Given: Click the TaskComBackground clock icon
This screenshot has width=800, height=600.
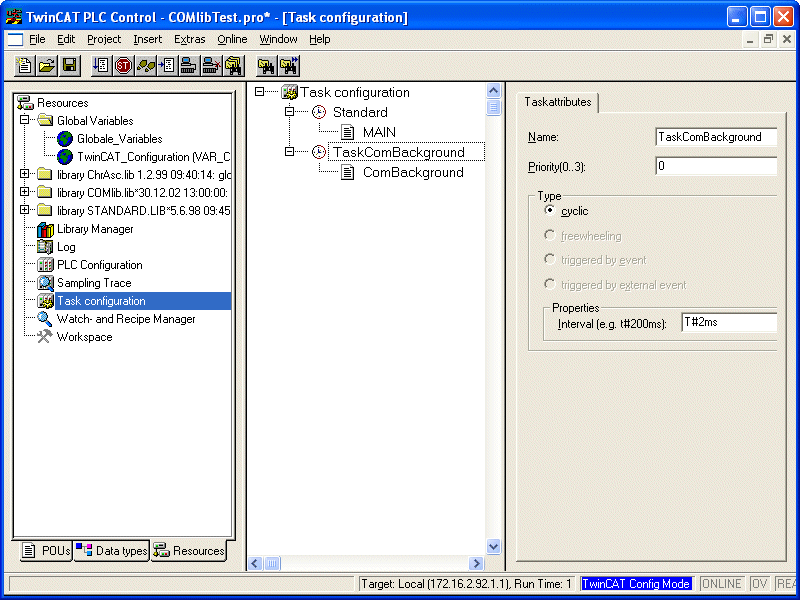Looking at the screenshot, I should (x=319, y=152).
